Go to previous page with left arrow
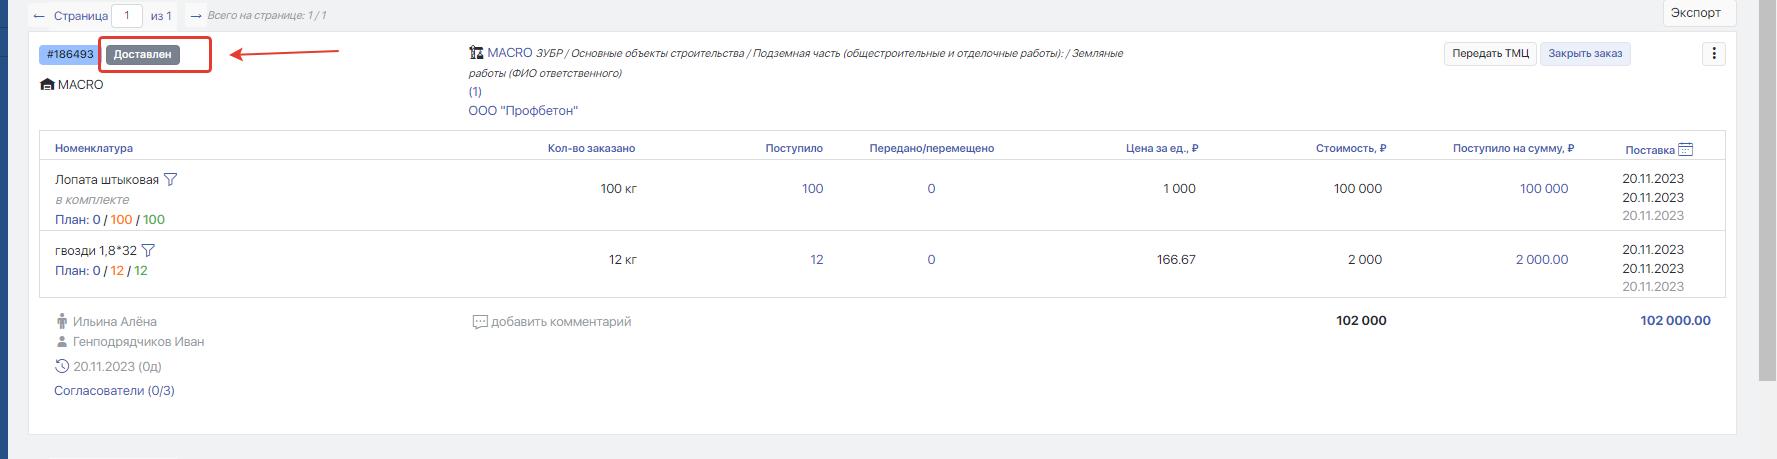The image size is (1777, 459). [x=39, y=16]
